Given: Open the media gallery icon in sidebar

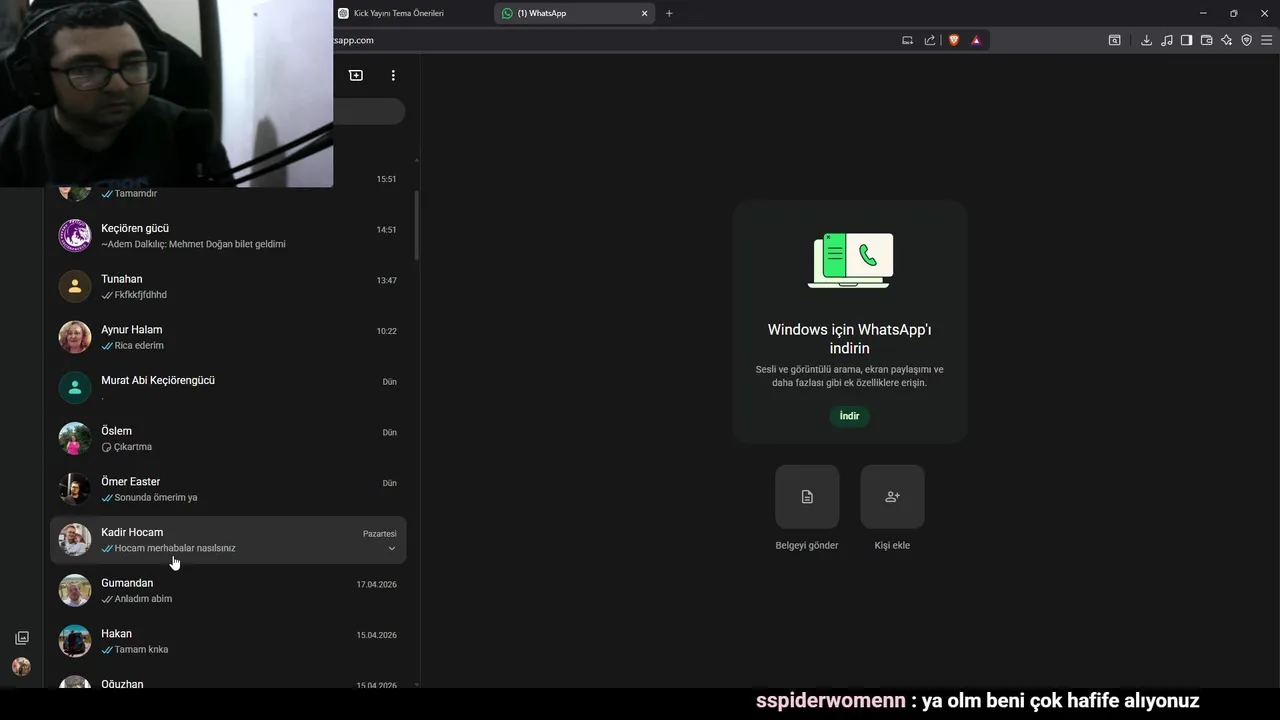Looking at the screenshot, I should coord(22,638).
